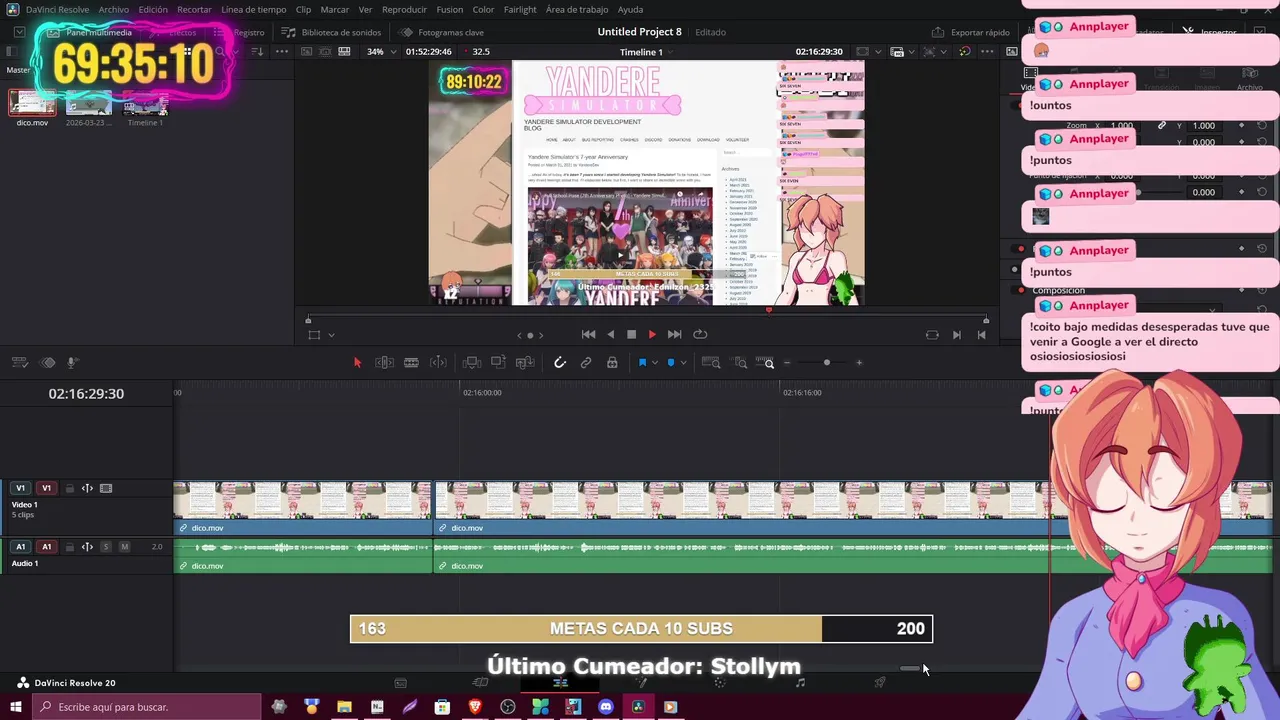Click the Windows search box
This screenshot has height=720, width=1280.
point(147,707)
